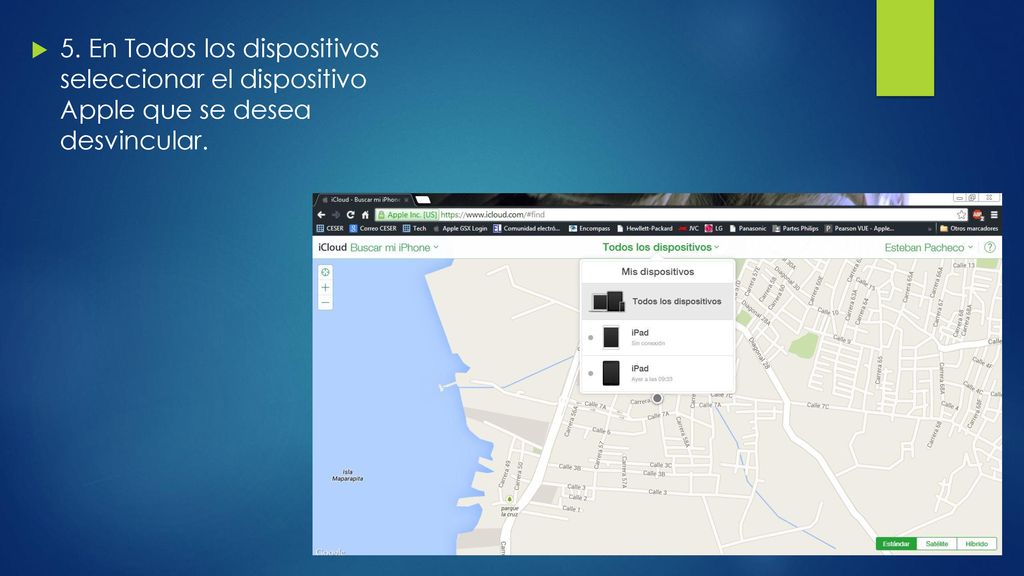Screen dimensions: 1024x576
Task: Open a new browser tab
Action: click(x=423, y=200)
